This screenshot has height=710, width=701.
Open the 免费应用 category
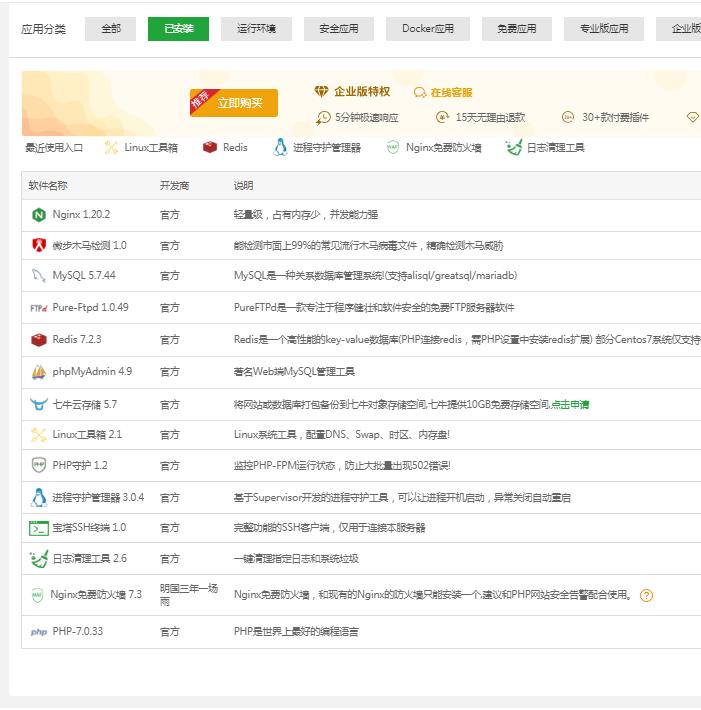pos(517,29)
